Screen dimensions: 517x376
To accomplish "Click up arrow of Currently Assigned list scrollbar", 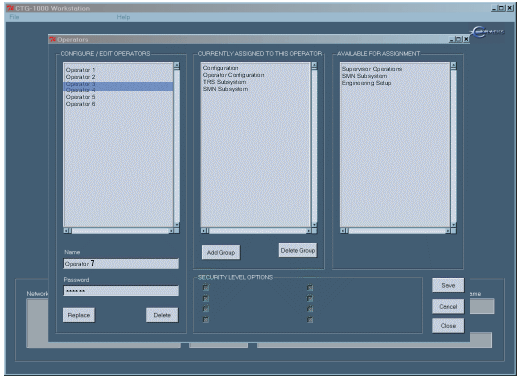I will (x=314, y=66).
